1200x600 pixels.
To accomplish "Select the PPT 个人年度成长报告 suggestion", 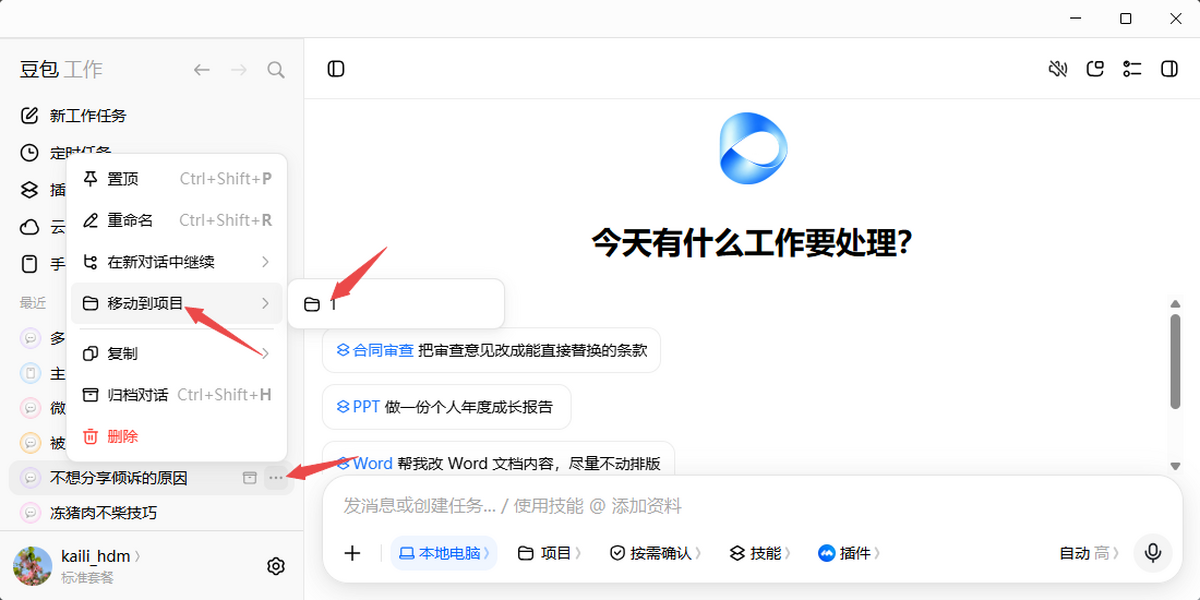I will pos(446,407).
